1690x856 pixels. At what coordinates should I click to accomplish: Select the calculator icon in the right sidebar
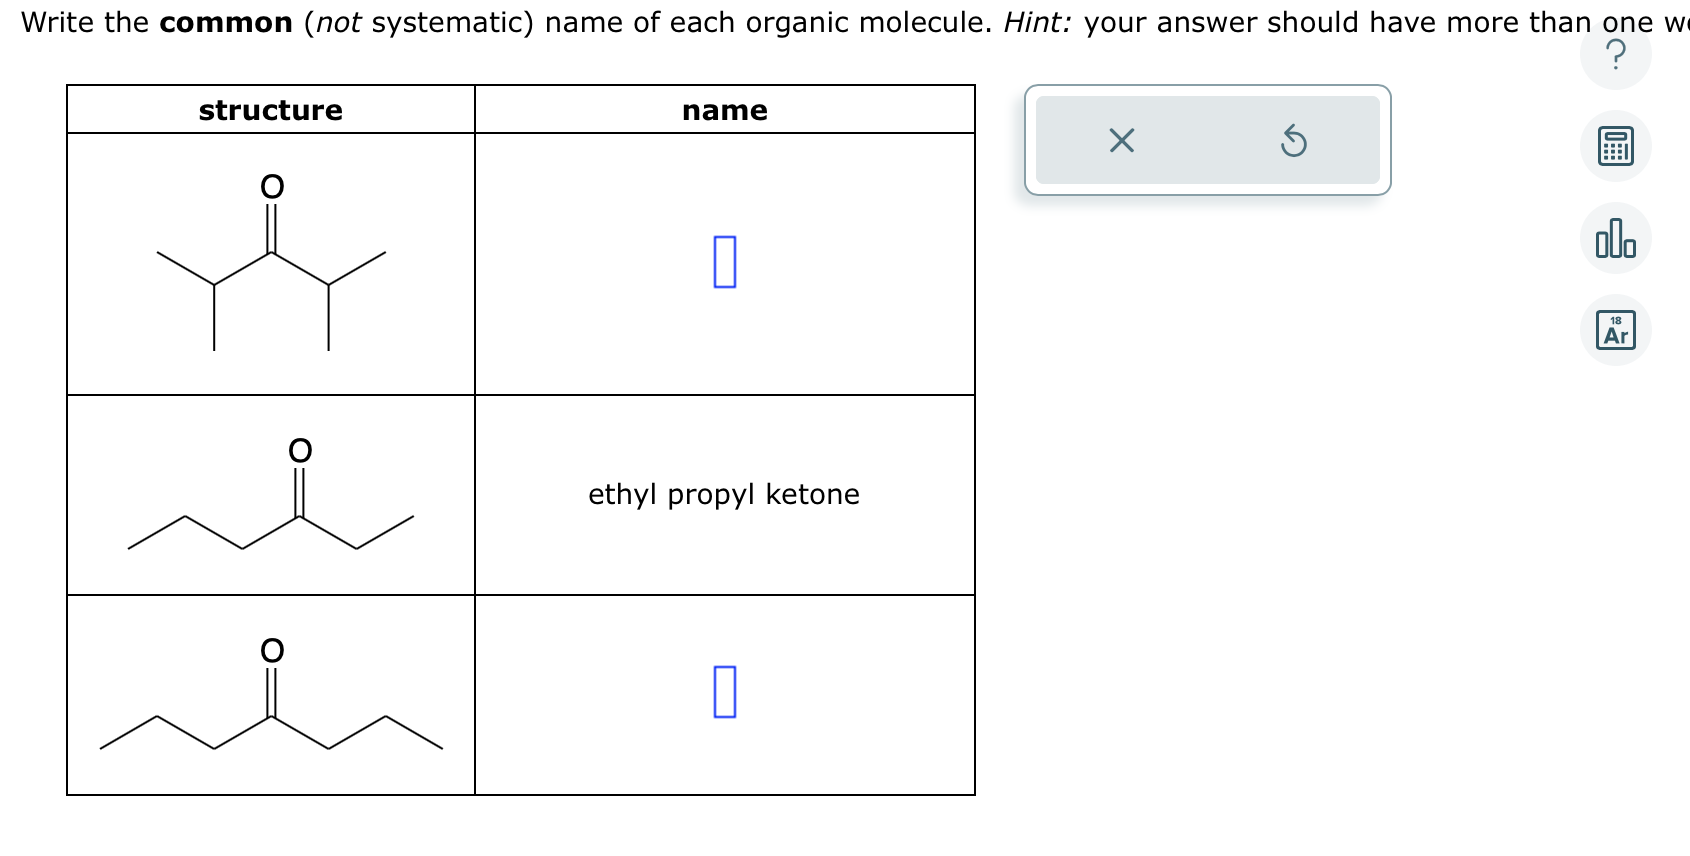pos(1617,146)
